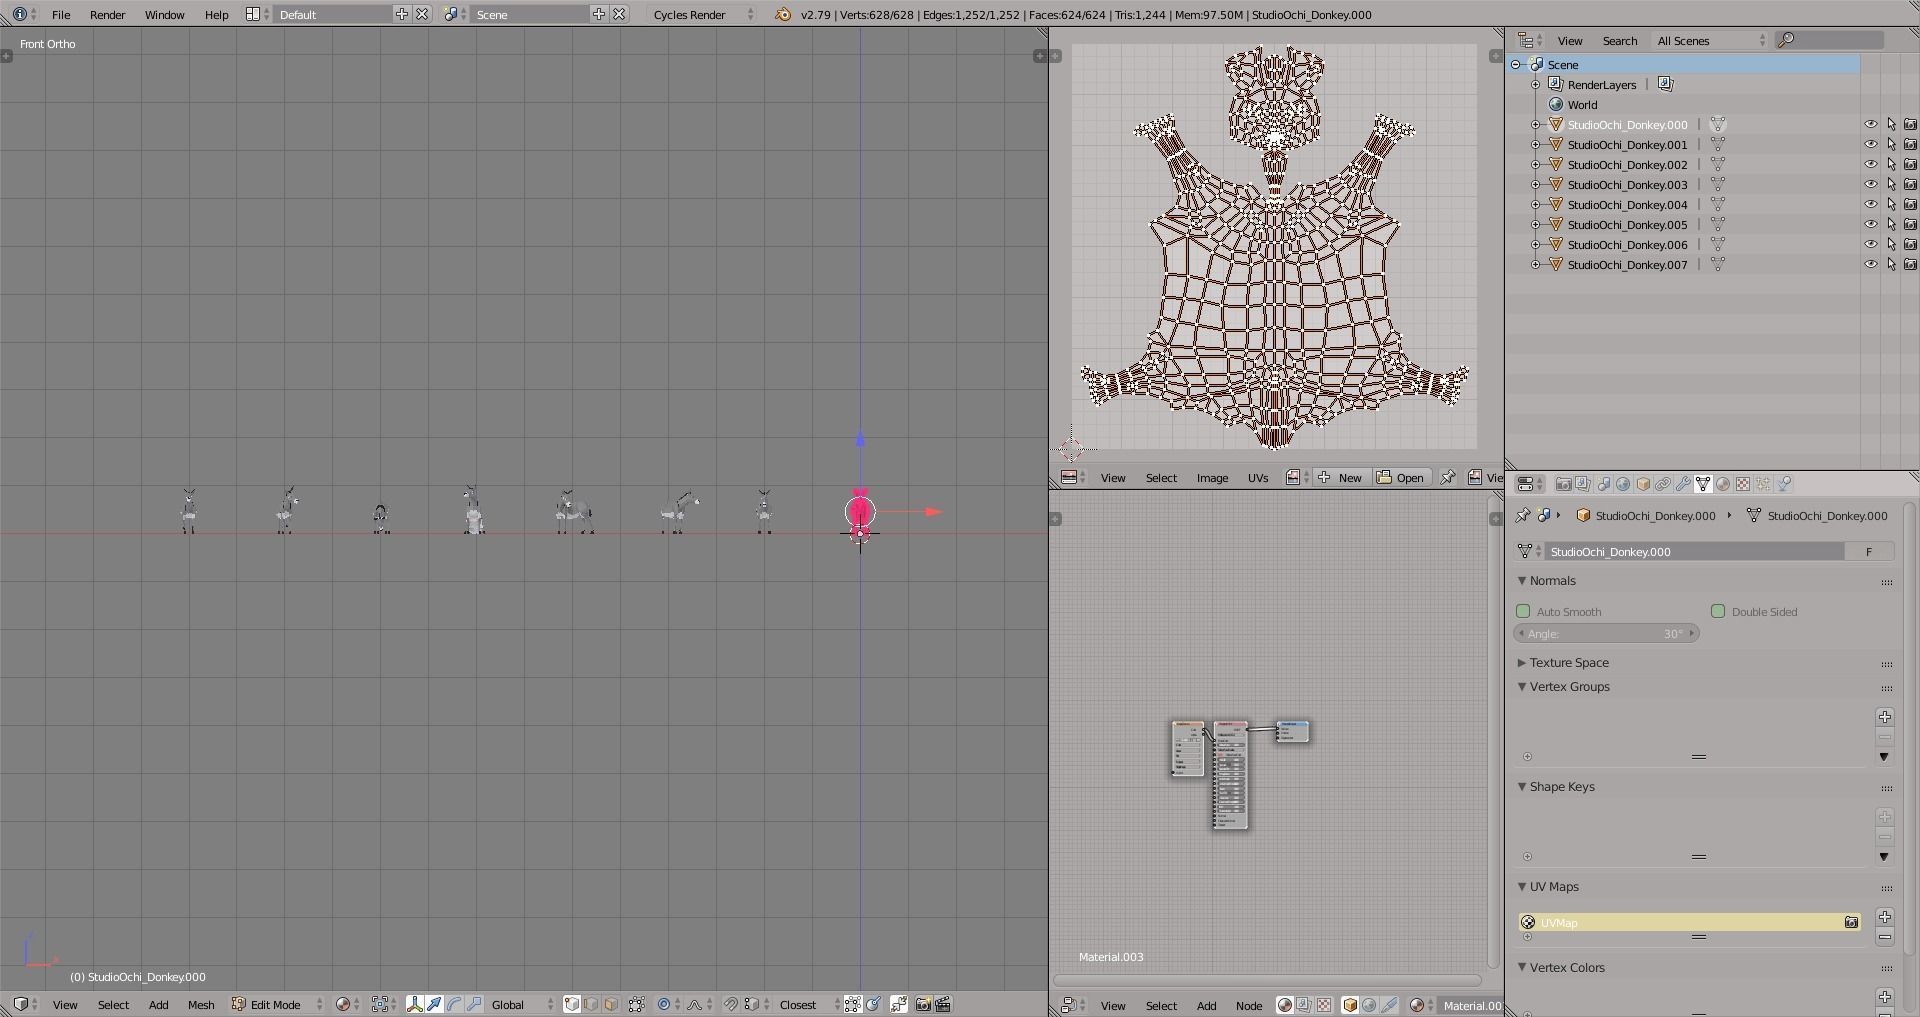Open the Modifiers tab (wrench icon)

point(1683,484)
